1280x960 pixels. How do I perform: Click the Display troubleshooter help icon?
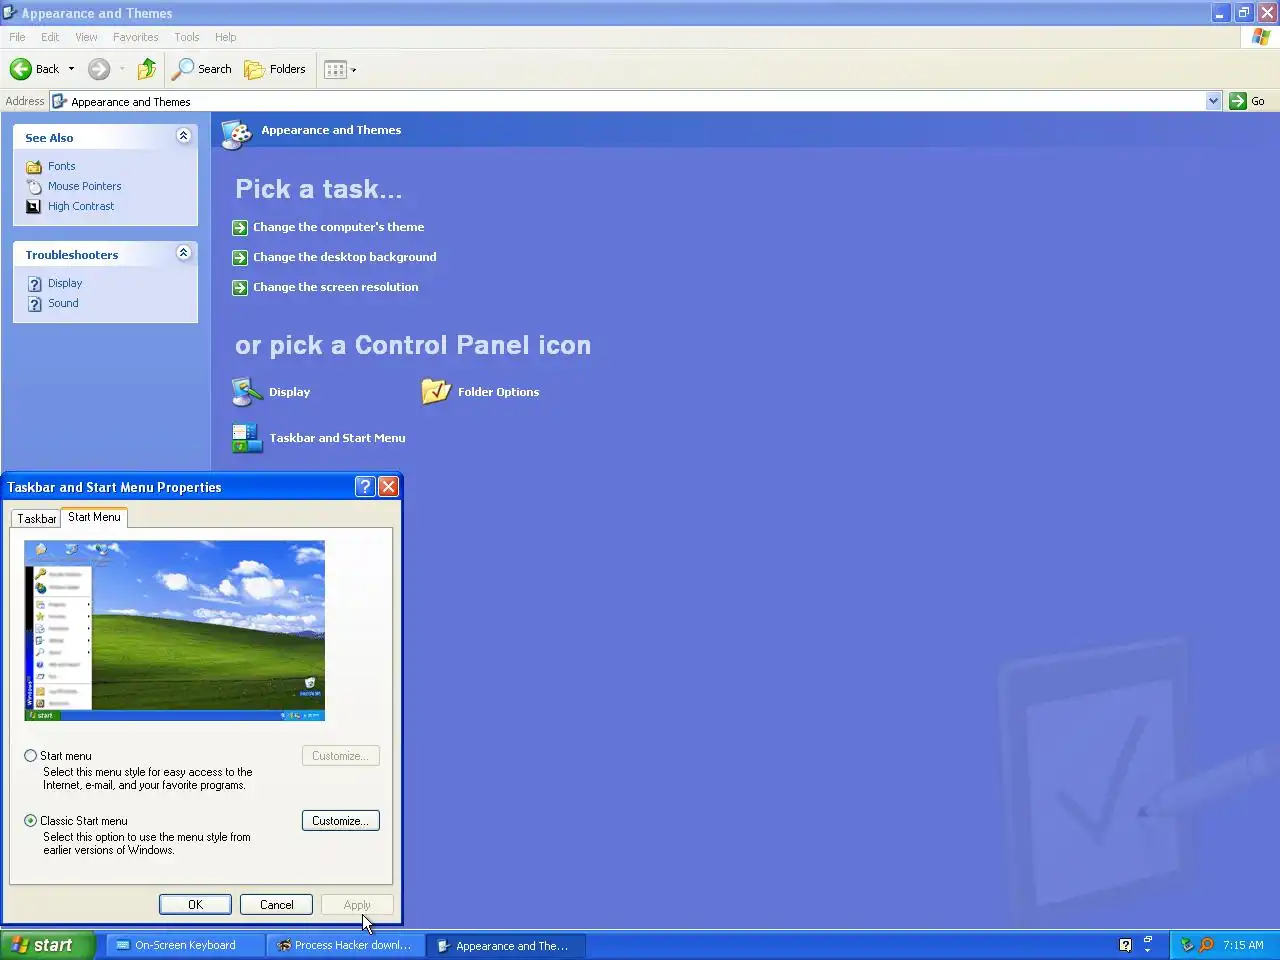(34, 284)
